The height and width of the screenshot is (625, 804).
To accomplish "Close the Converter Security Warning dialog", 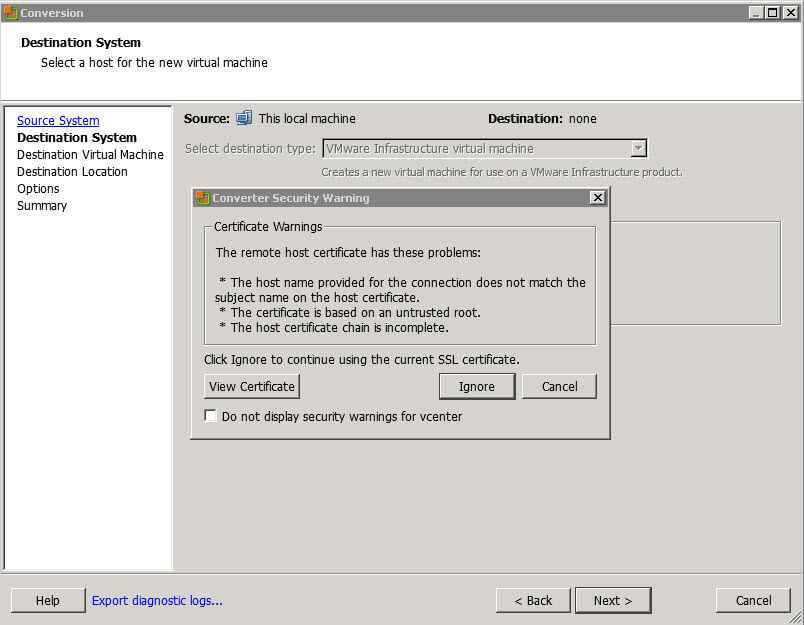I will point(597,198).
